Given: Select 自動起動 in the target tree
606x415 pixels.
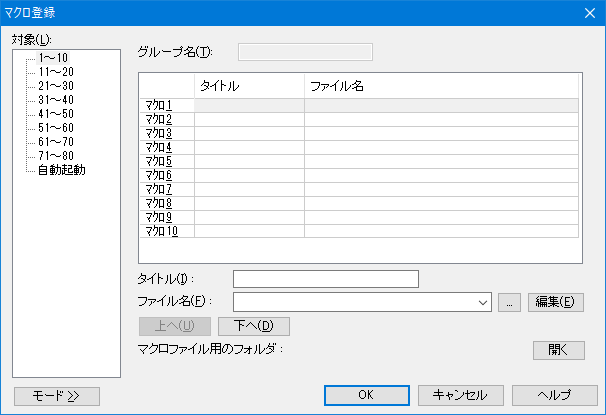Looking at the screenshot, I should tap(62, 170).
